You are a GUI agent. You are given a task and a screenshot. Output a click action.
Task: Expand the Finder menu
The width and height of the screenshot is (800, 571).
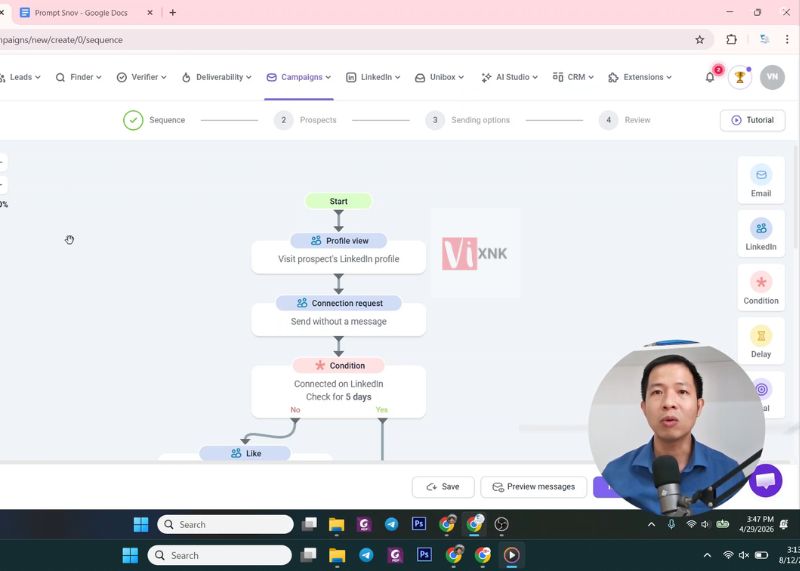pos(79,77)
